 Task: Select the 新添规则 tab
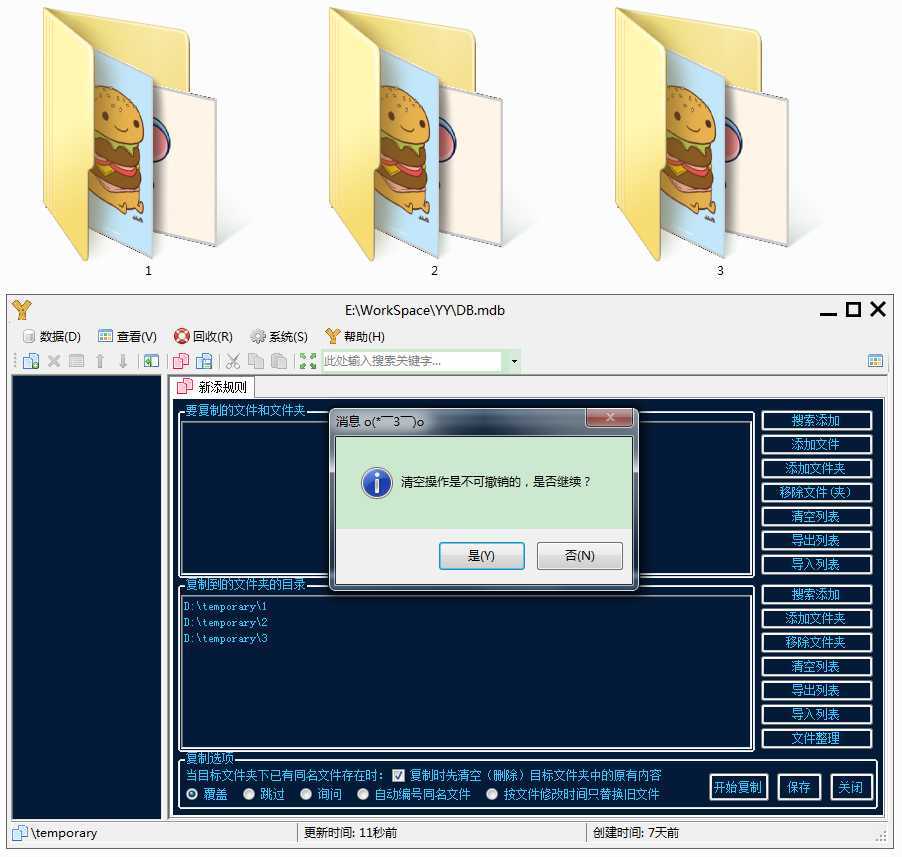(x=212, y=387)
